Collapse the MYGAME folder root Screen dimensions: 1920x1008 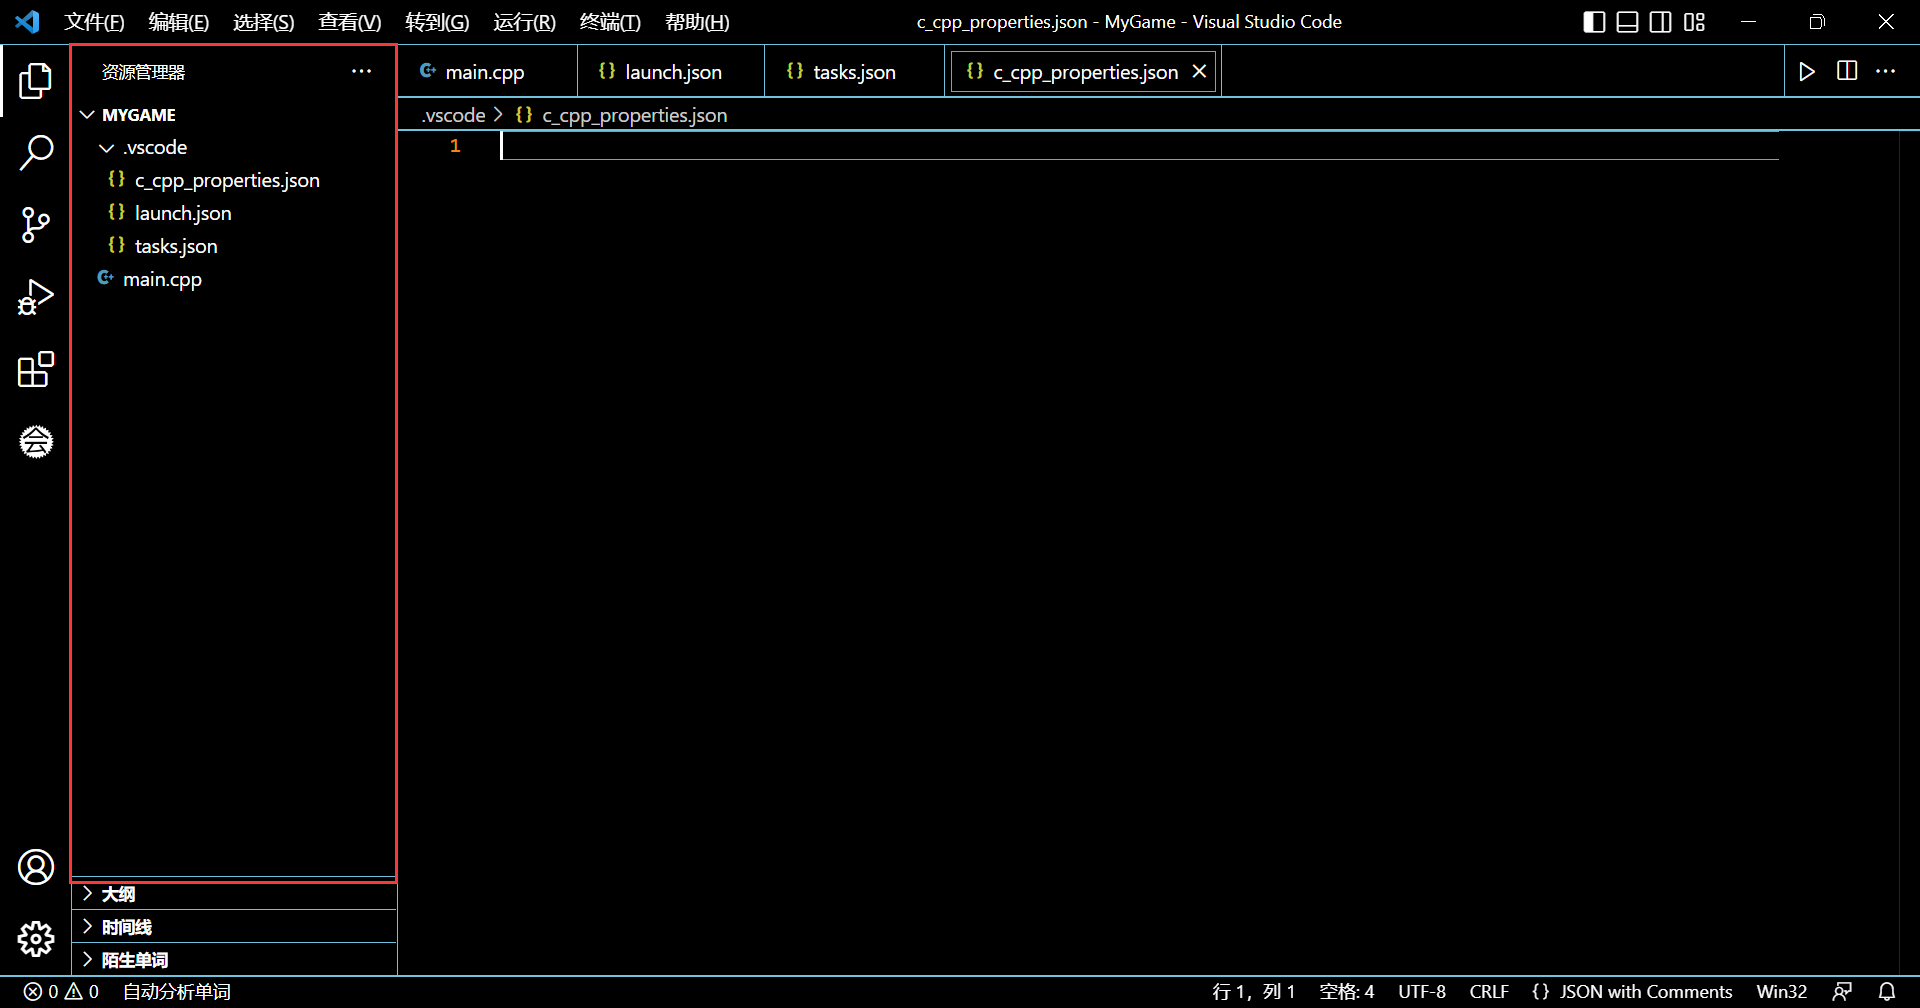coord(88,115)
